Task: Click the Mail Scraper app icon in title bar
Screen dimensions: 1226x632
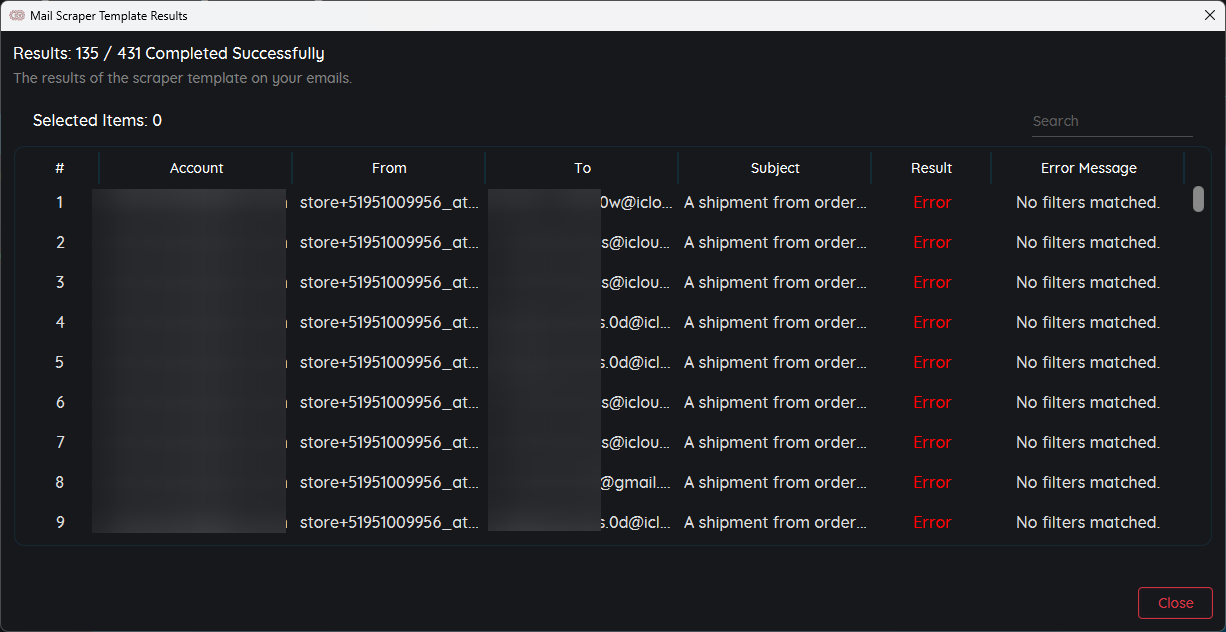Action: click(17, 15)
